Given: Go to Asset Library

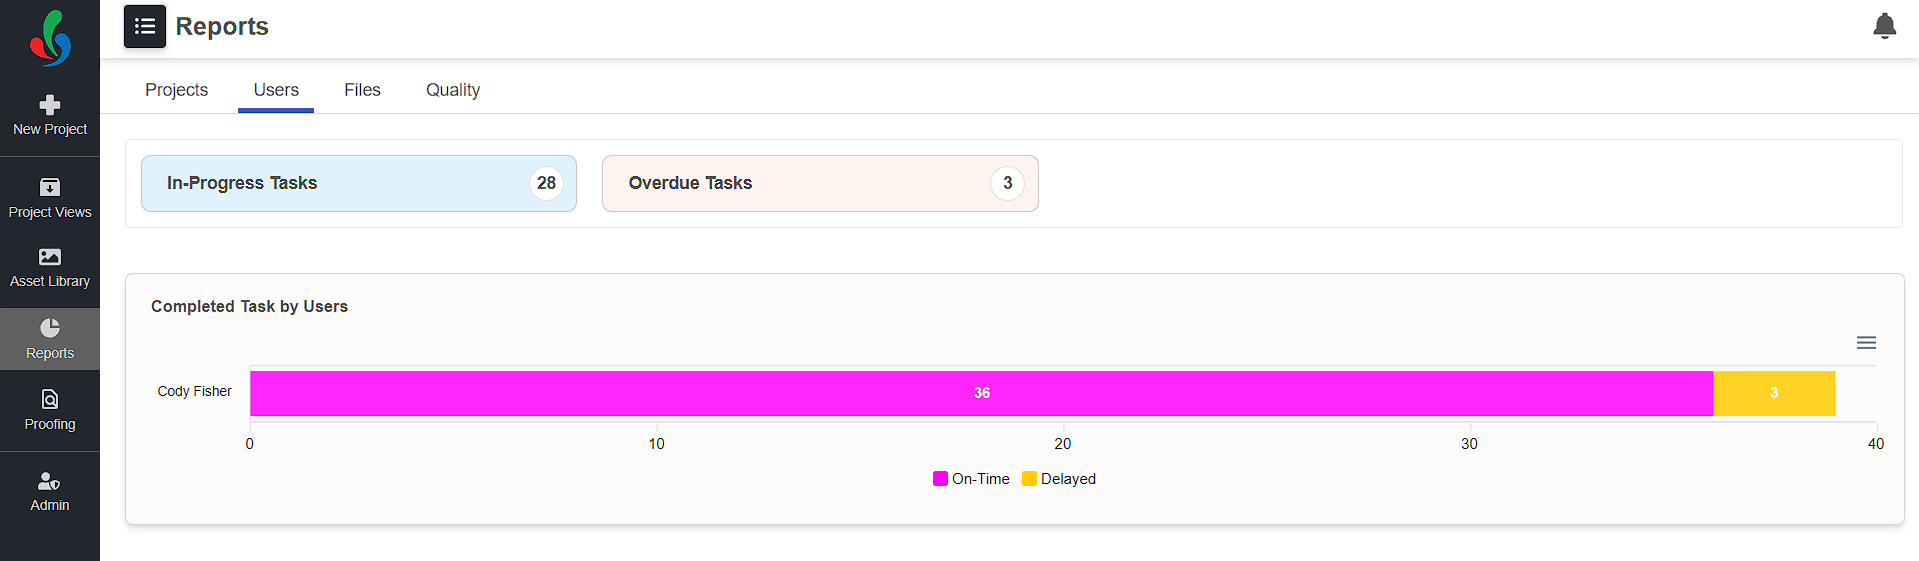Looking at the screenshot, I should [x=50, y=268].
